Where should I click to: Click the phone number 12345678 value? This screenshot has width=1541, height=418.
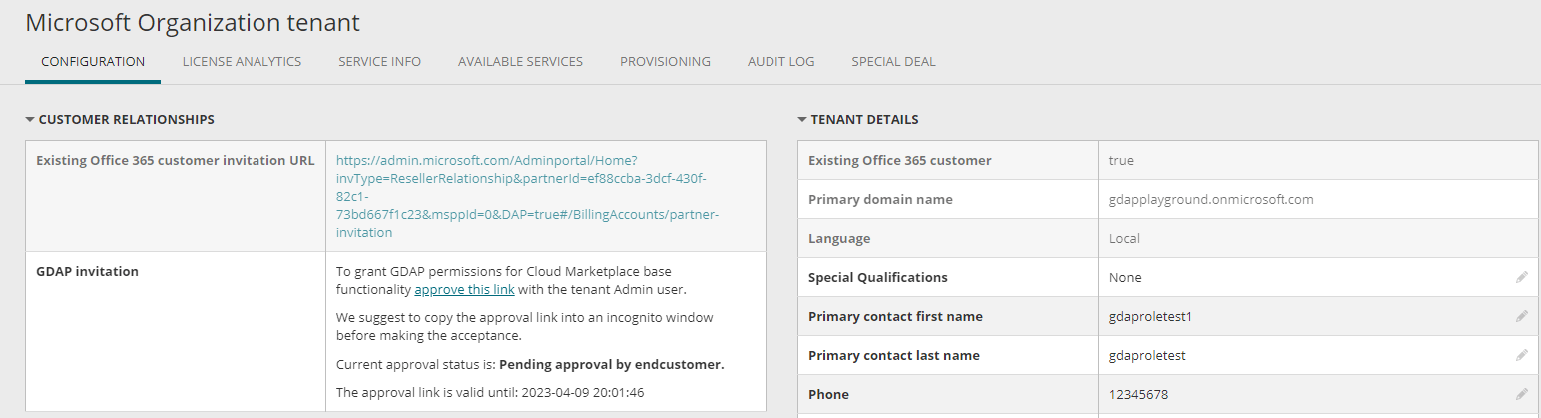(1138, 394)
